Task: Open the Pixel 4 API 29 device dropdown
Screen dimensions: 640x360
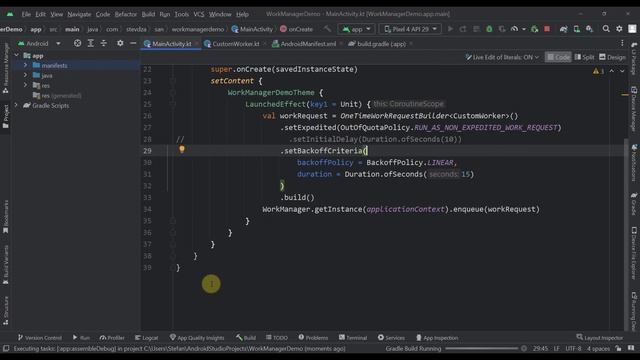Action: click(410, 29)
